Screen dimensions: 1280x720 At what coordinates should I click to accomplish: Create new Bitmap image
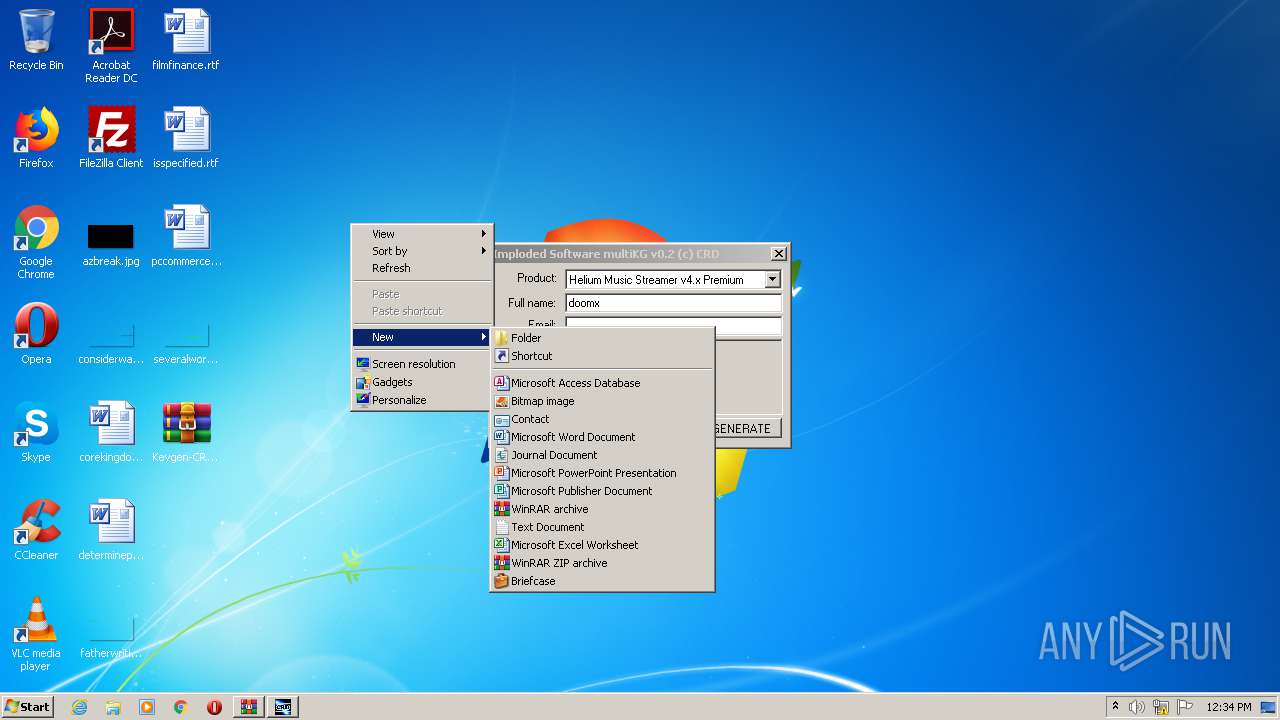click(602, 401)
